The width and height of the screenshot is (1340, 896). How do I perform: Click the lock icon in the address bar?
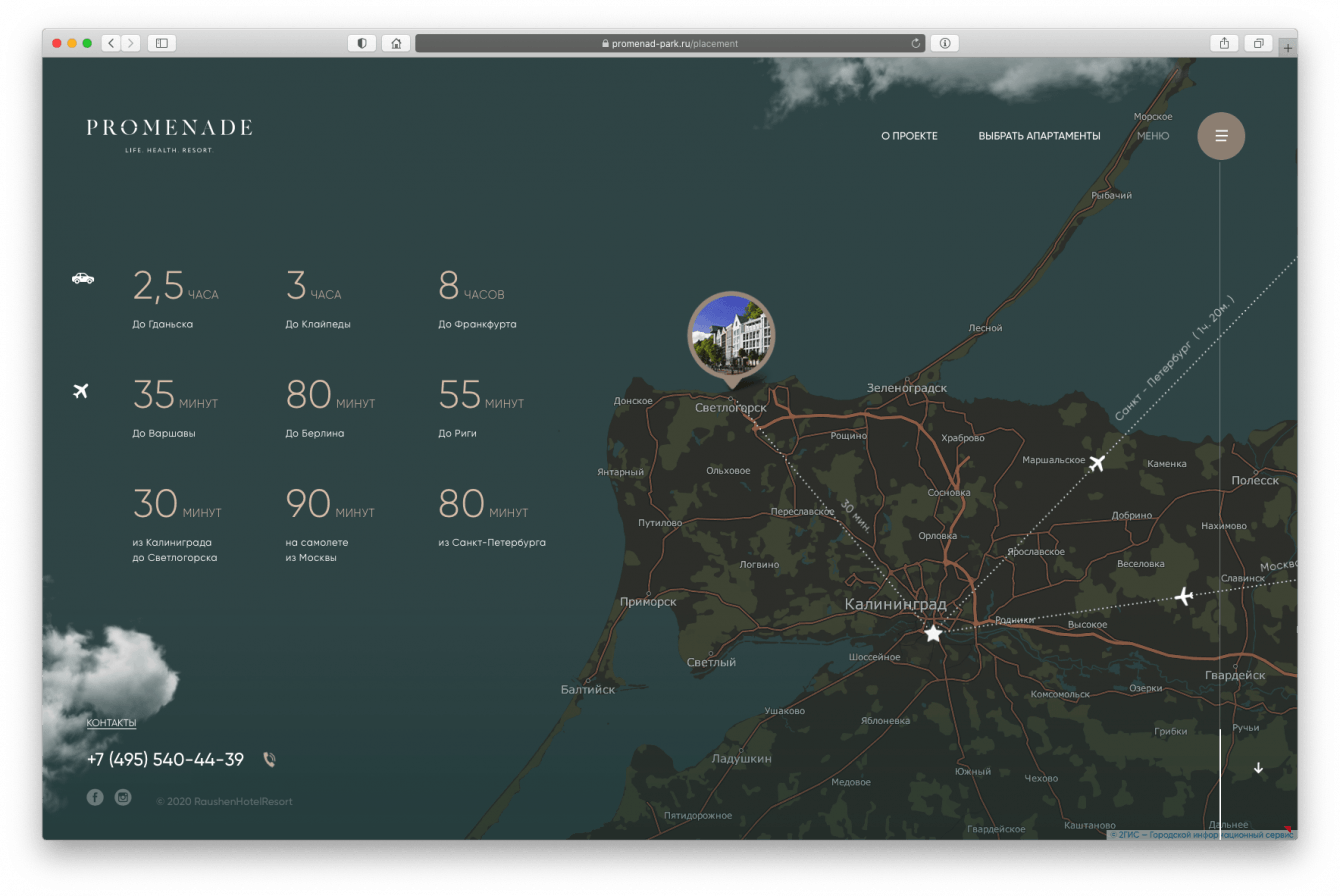click(605, 44)
